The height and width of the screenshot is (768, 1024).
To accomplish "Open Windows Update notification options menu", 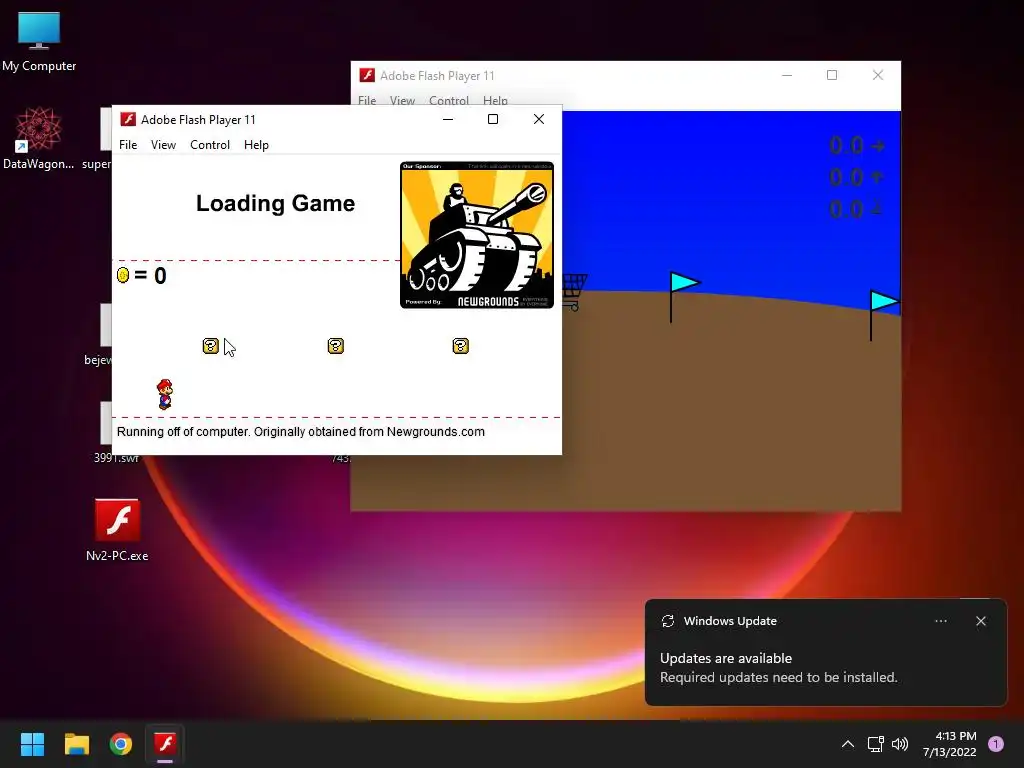I will (940, 621).
